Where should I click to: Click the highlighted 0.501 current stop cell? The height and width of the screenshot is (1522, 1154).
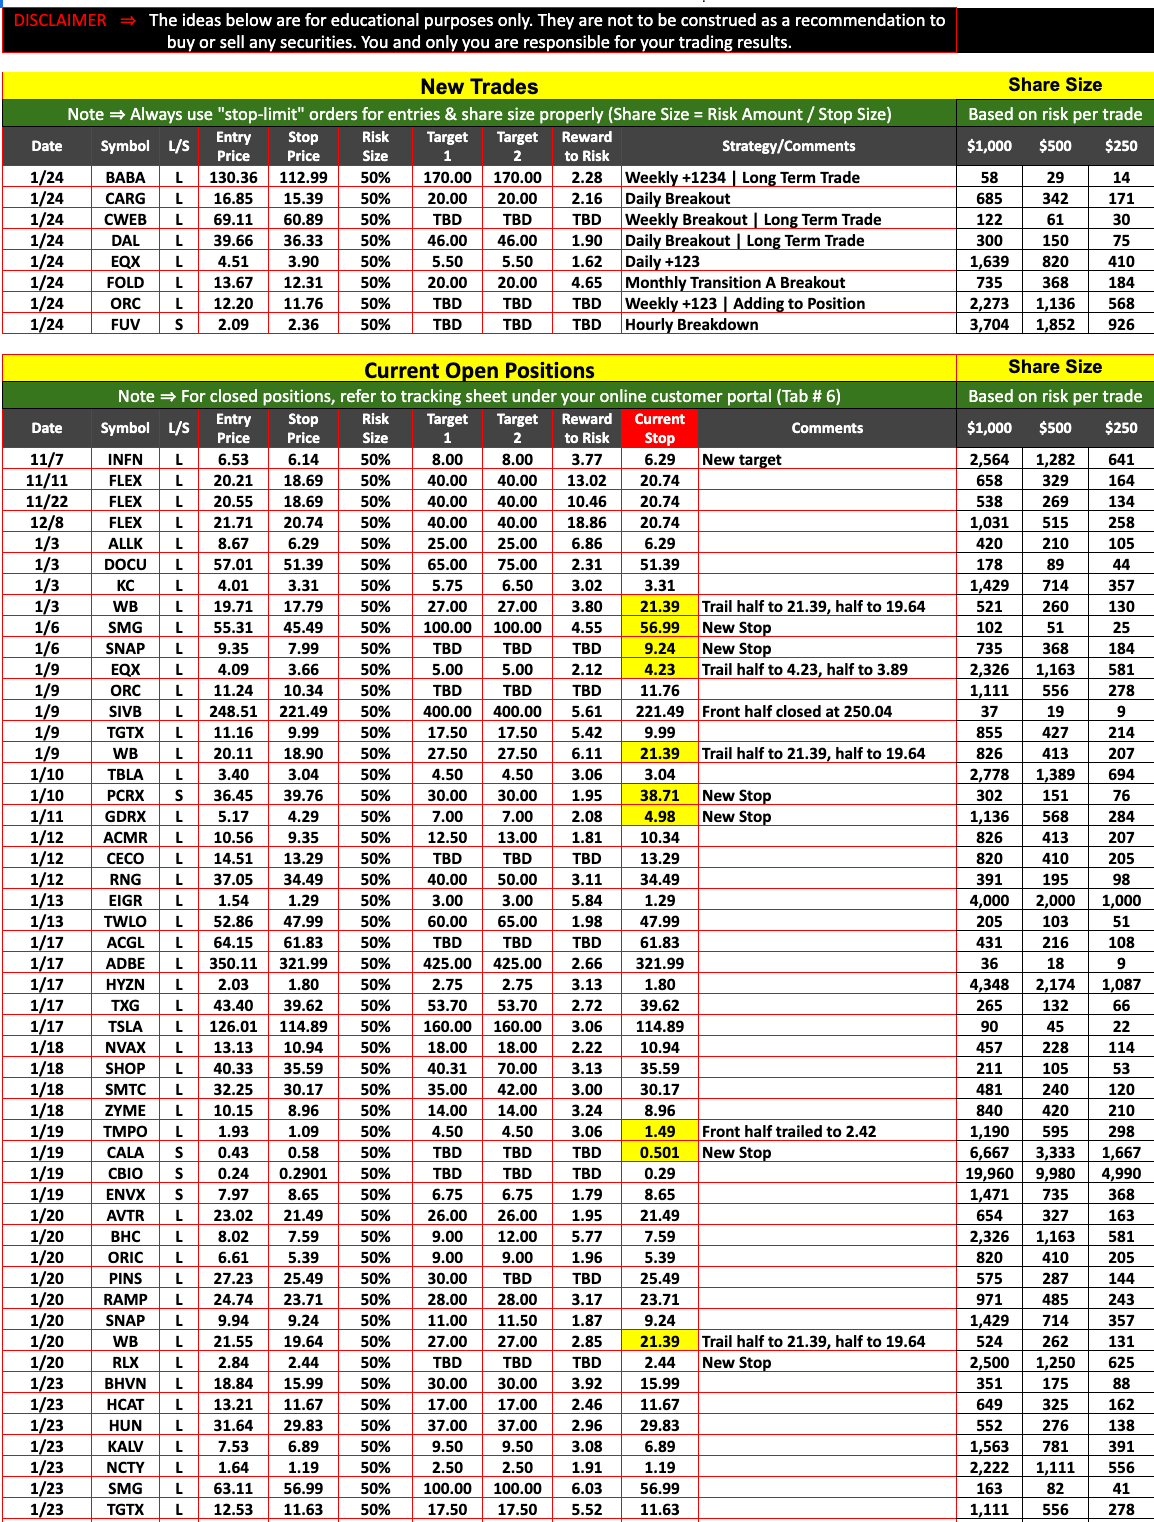click(x=659, y=1152)
